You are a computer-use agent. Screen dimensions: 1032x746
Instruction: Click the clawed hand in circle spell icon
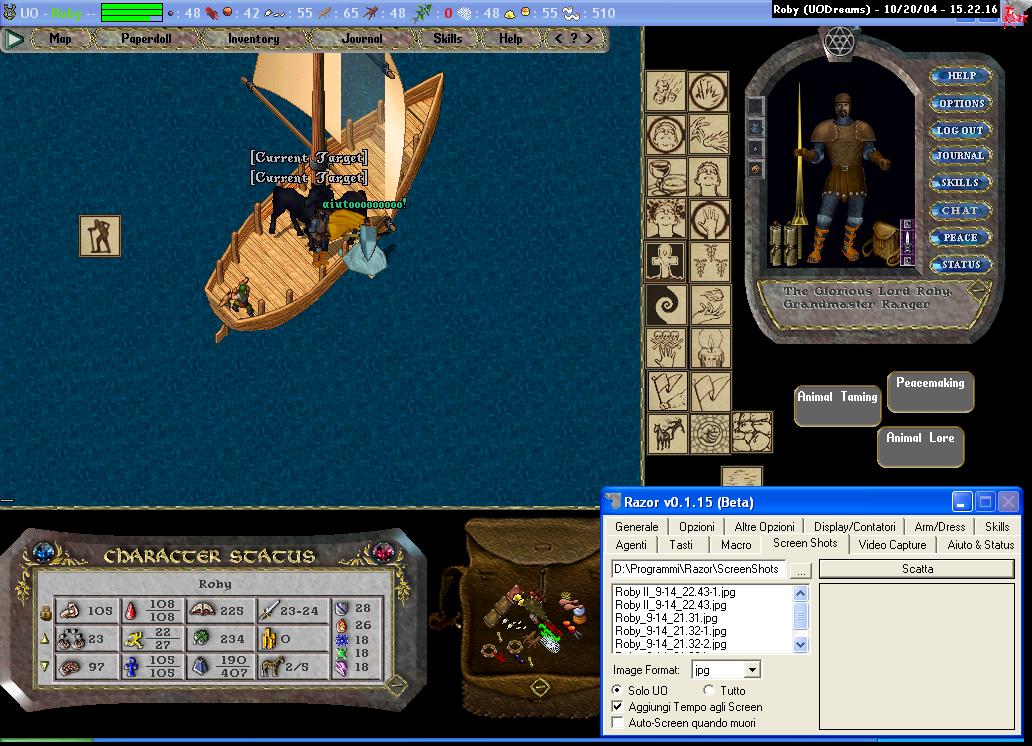point(708,91)
